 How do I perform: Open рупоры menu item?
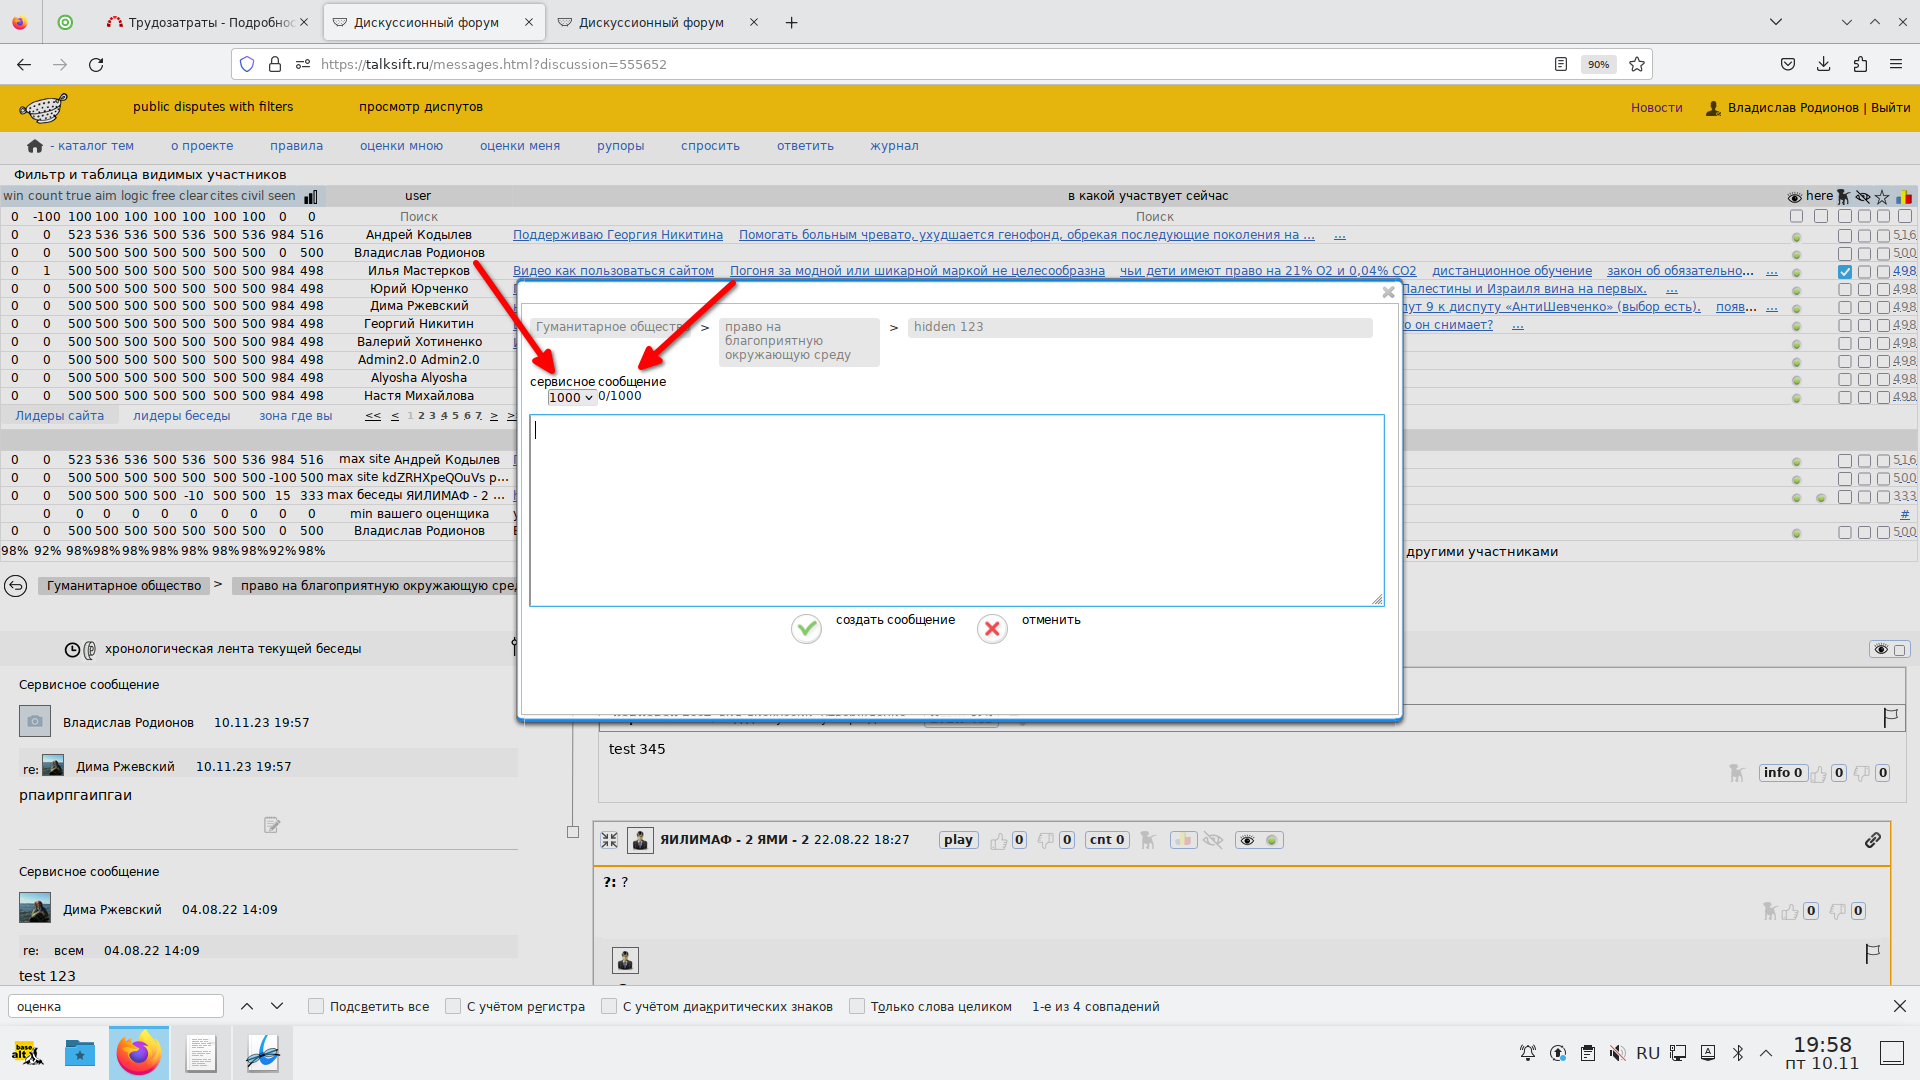click(621, 146)
